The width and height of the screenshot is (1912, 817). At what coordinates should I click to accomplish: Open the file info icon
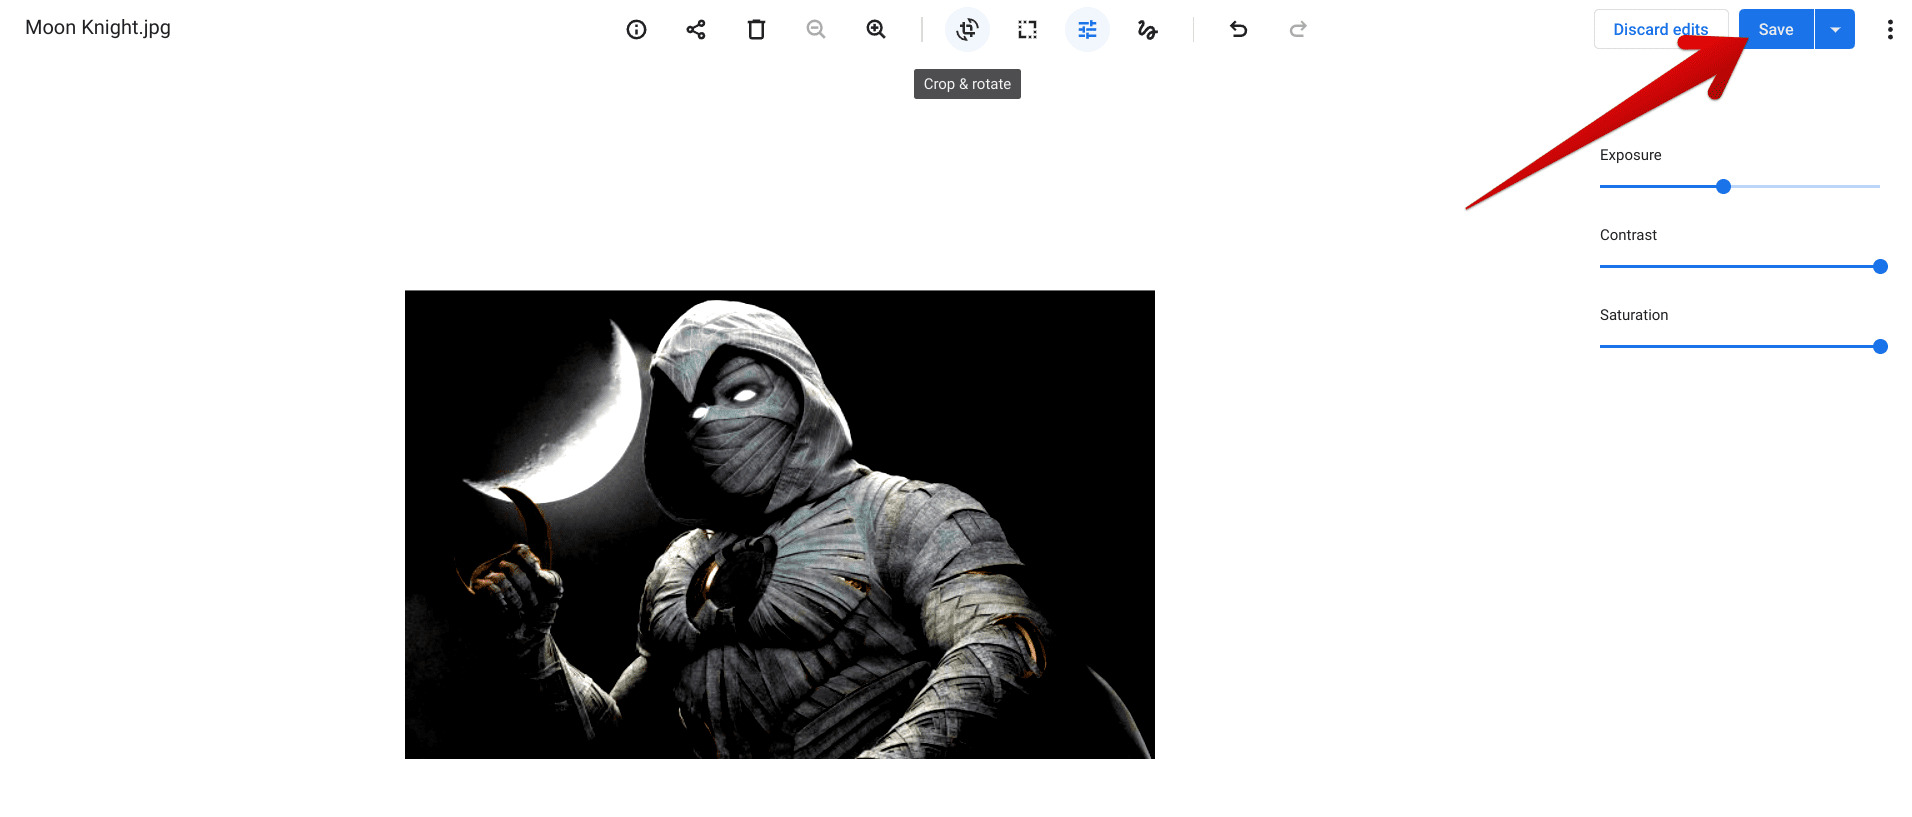click(x=636, y=30)
